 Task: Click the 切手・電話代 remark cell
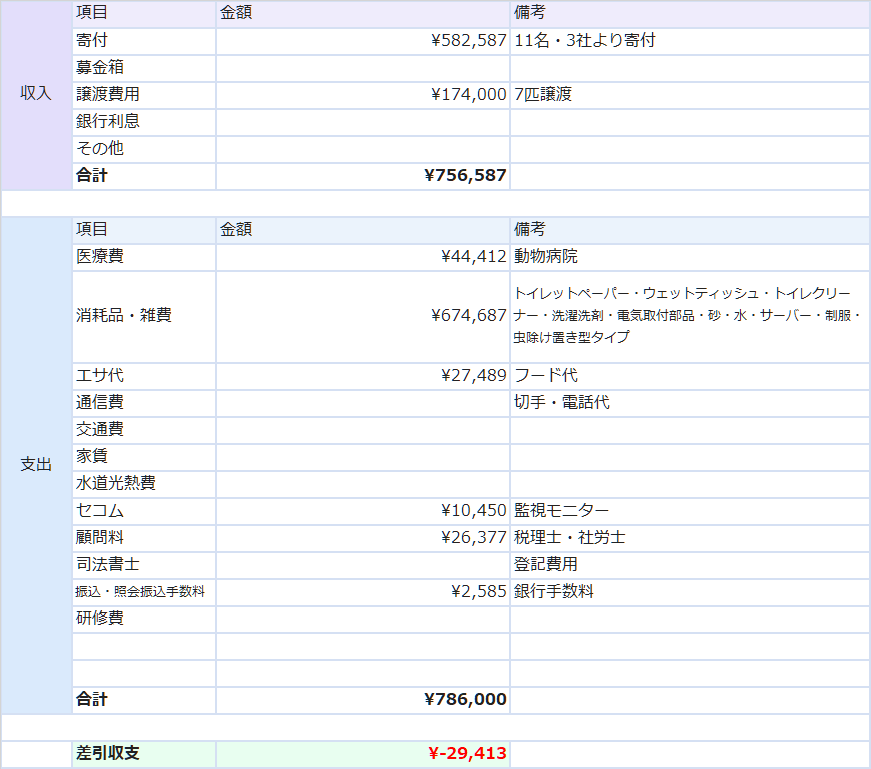pos(689,403)
